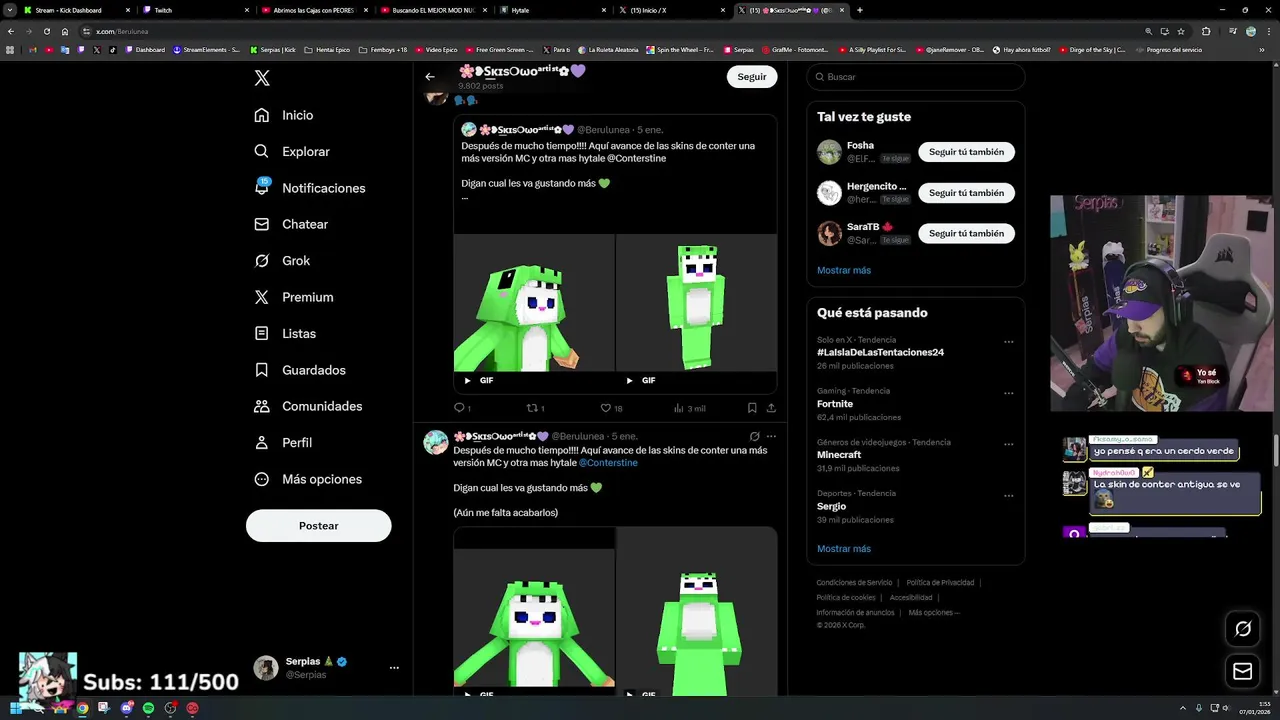Viewport: 1280px width, 720px height.
Task: Expand Más opciones in the sidebar
Action: [308, 479]
